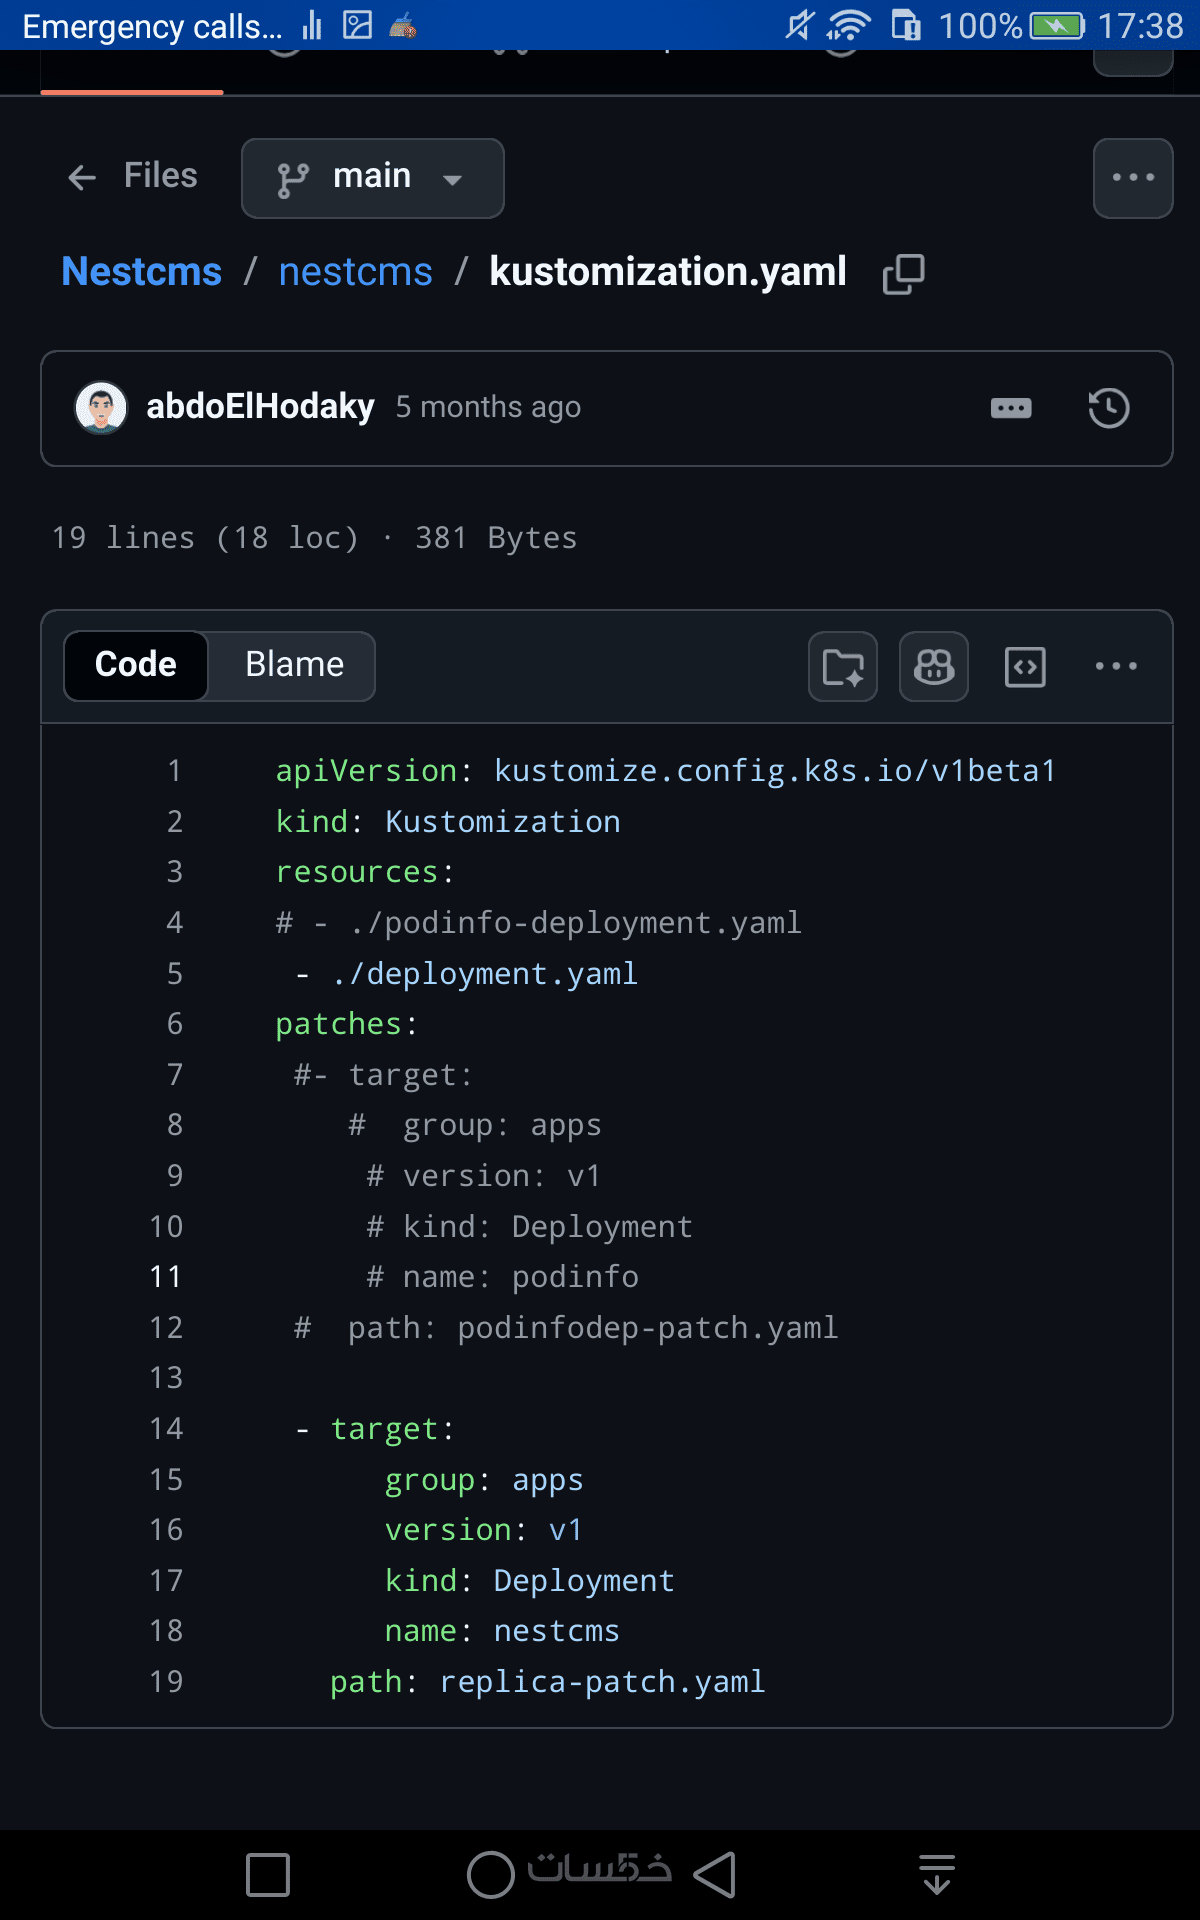This screenshot has width=1200, height=1920.
Task: Copy the kustomization.yaml file path
Action: pyautogui.click(x=903, y=274)
